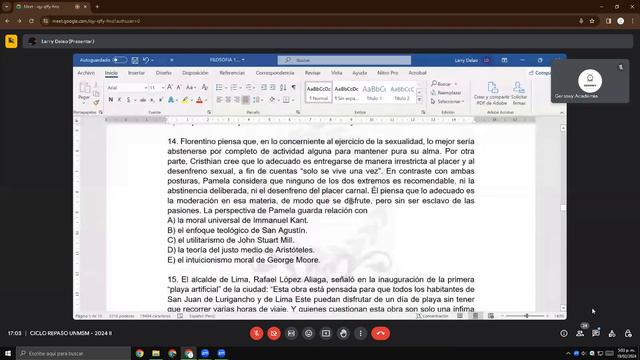Open host controls lock icon
Image resolution: width=640 pixels, height=360 pixels.
pyautogui.click(x=628, y=333)
